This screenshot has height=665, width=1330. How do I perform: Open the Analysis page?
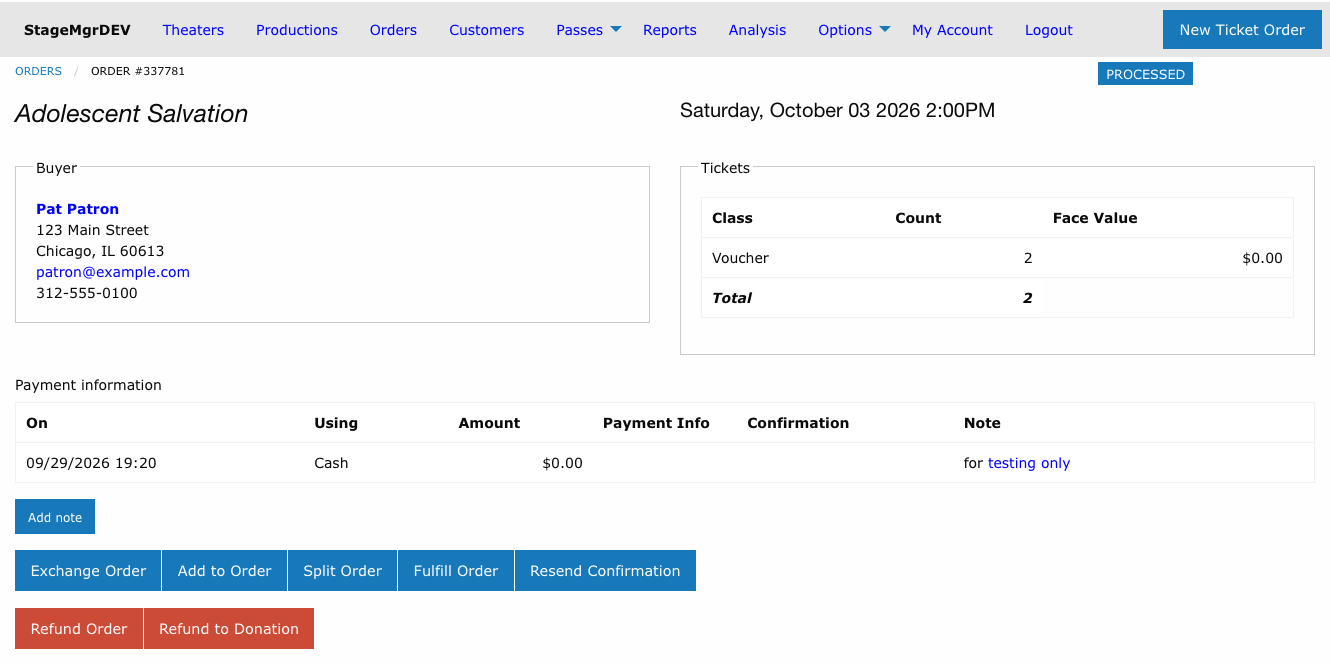point(757,30)
